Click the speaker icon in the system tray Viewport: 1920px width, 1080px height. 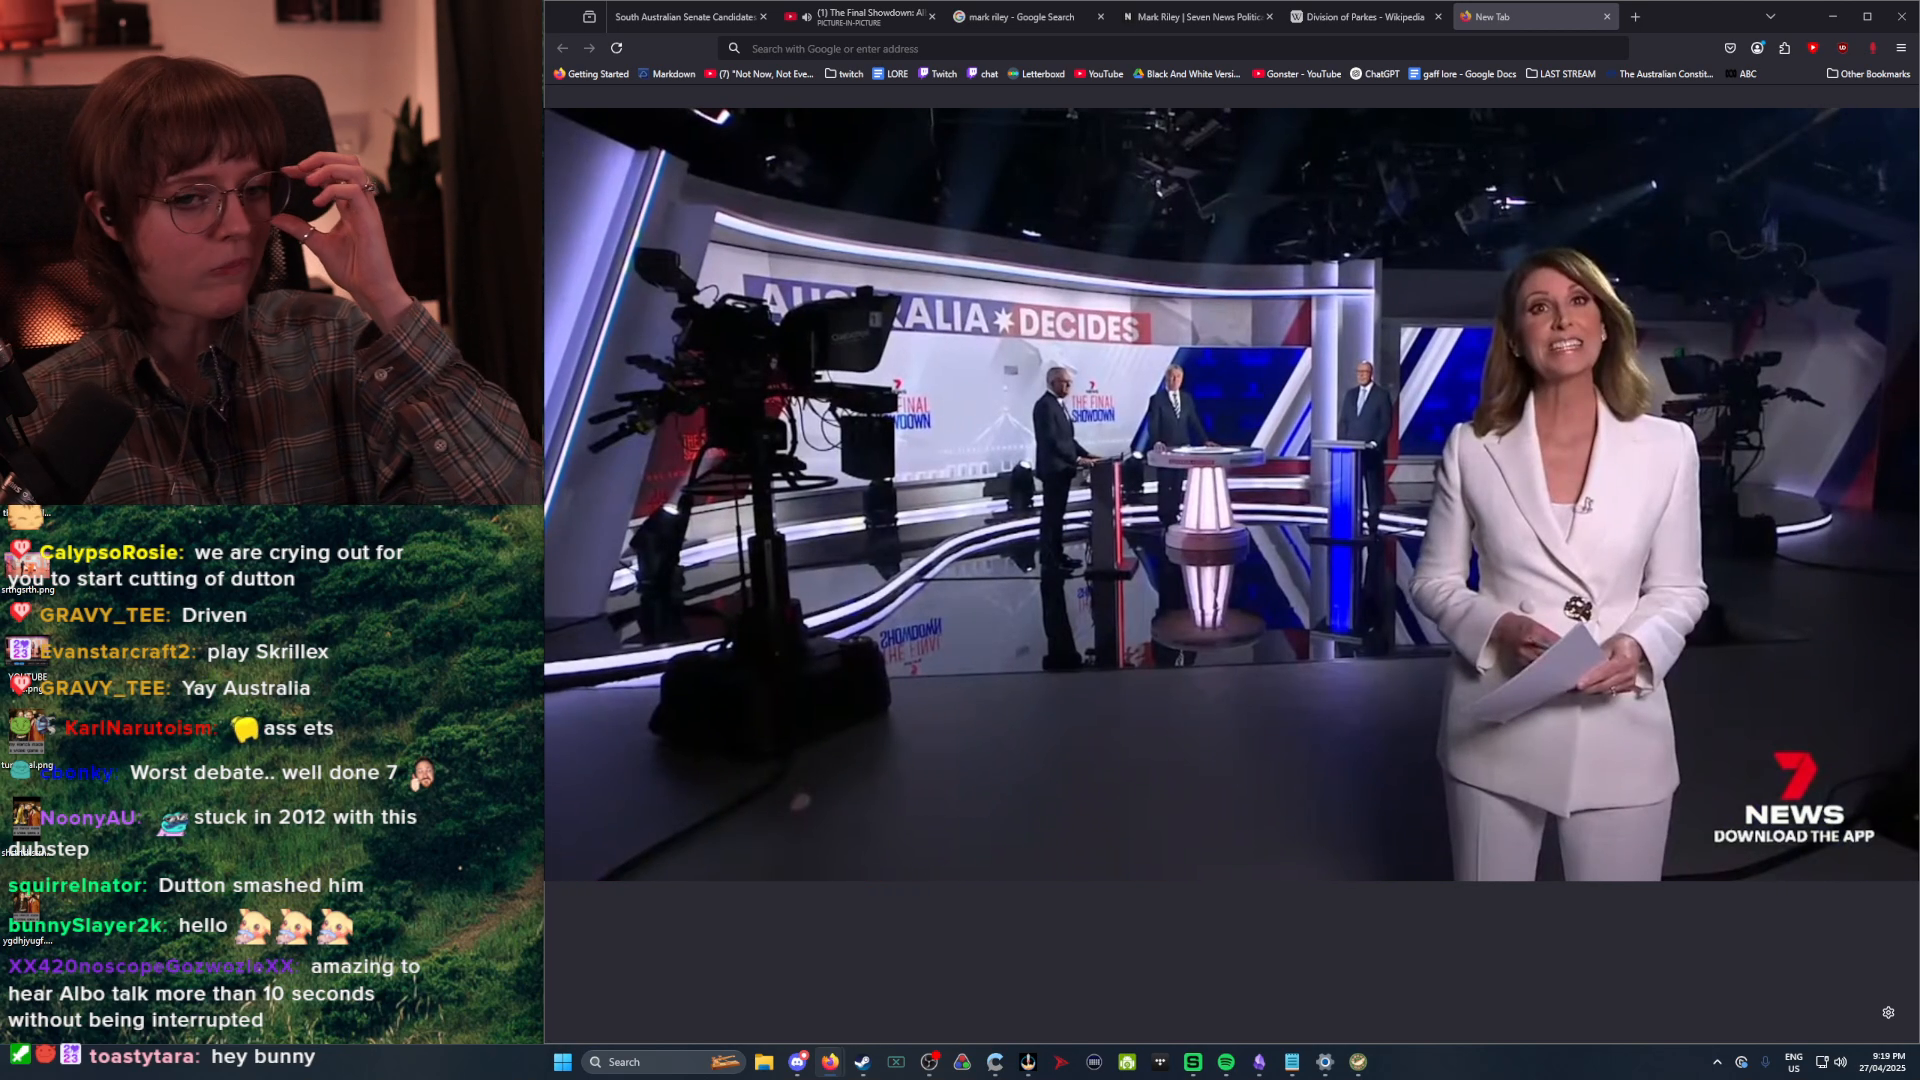(1840, 1062)
